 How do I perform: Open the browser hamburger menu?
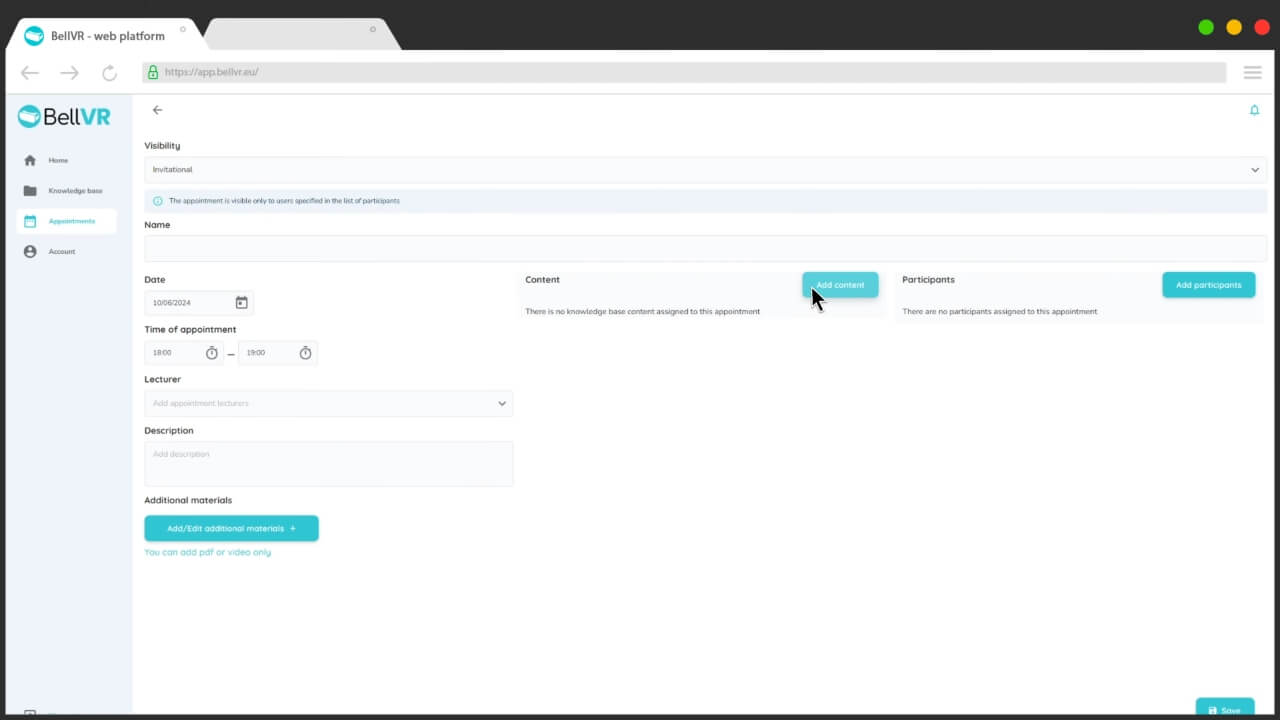click(1252, 72)
